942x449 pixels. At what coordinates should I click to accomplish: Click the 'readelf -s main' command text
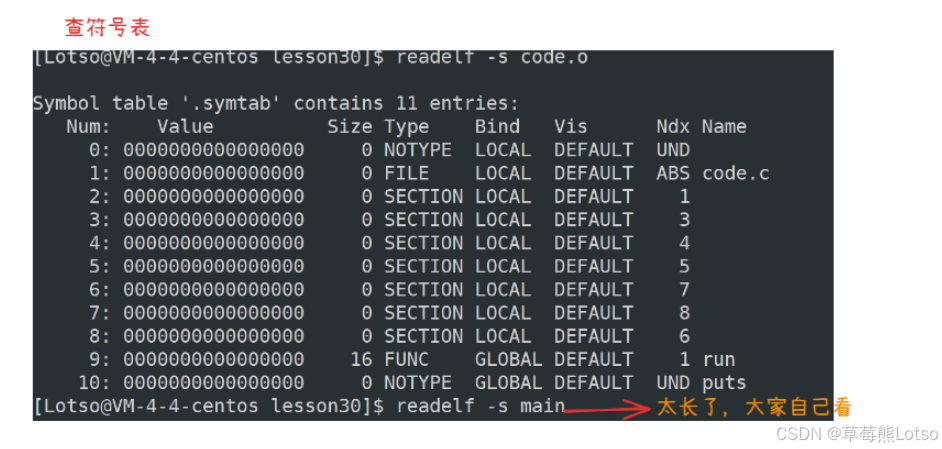481,406
